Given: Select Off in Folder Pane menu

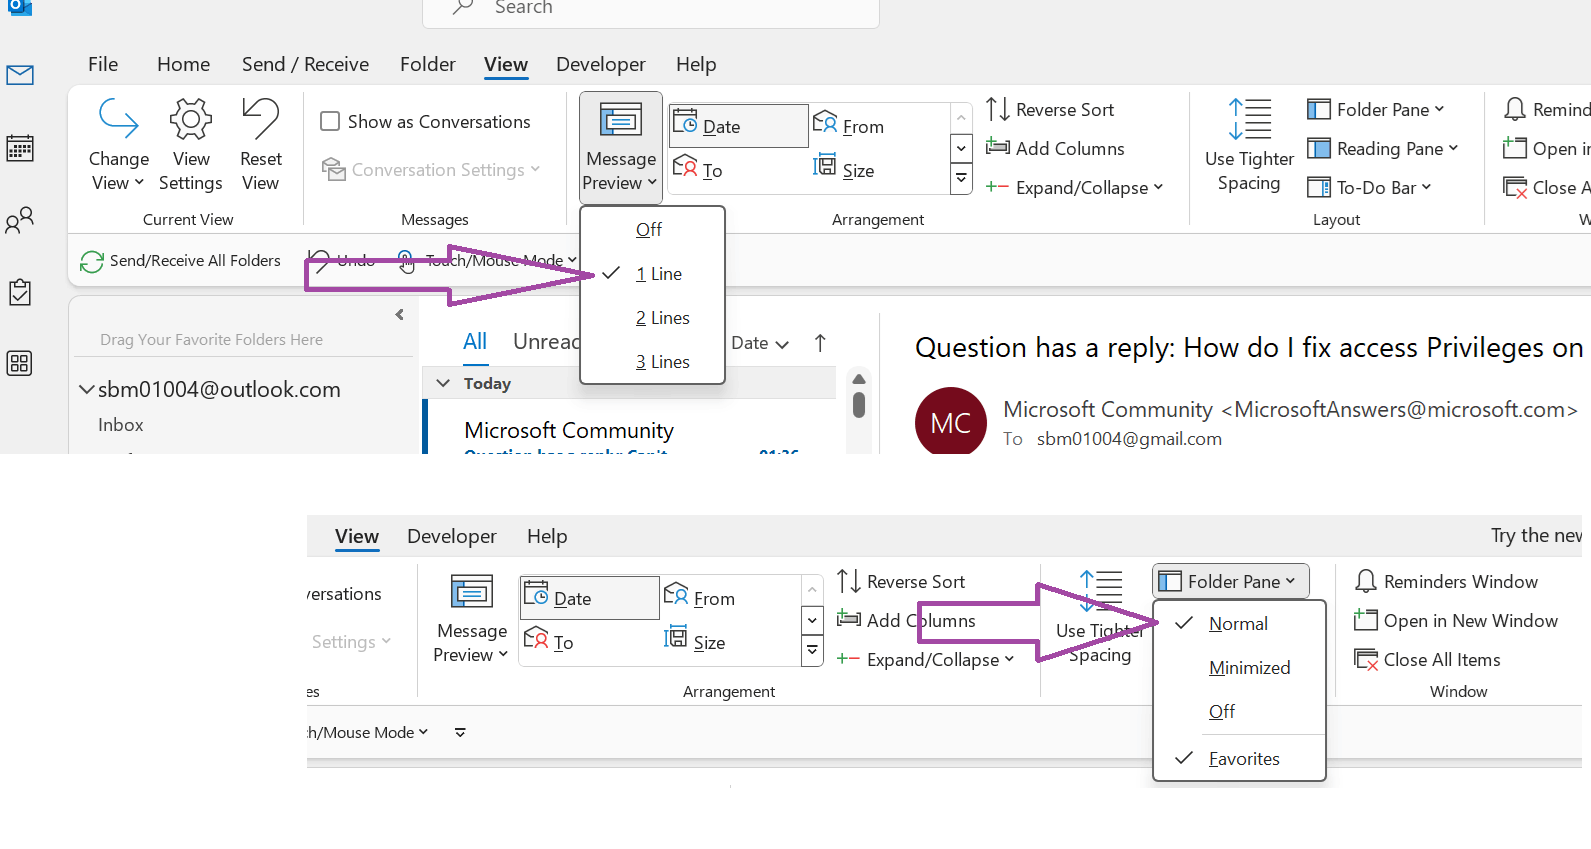Looking at the screenshot, I should click(x=1239, y=711).
